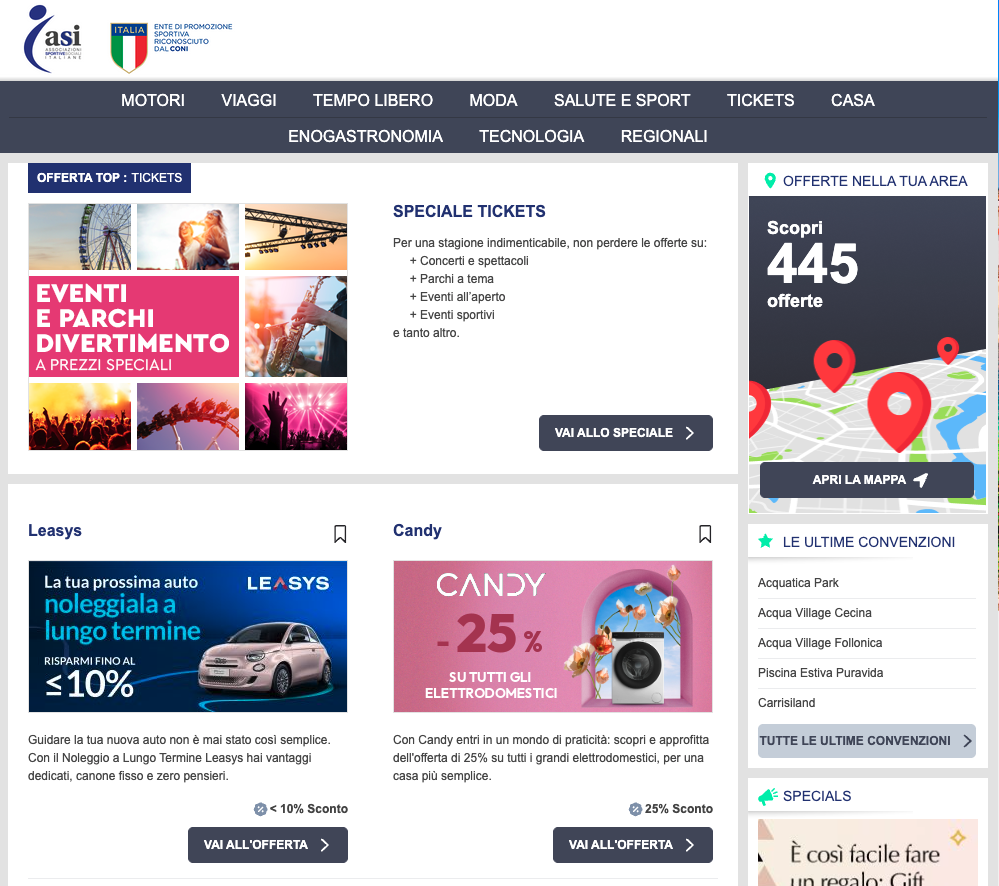This screenshot has height=886, width=999.
Task: Click the discount badge icon next to < 10% Sconto
Action: click(260, 809)
